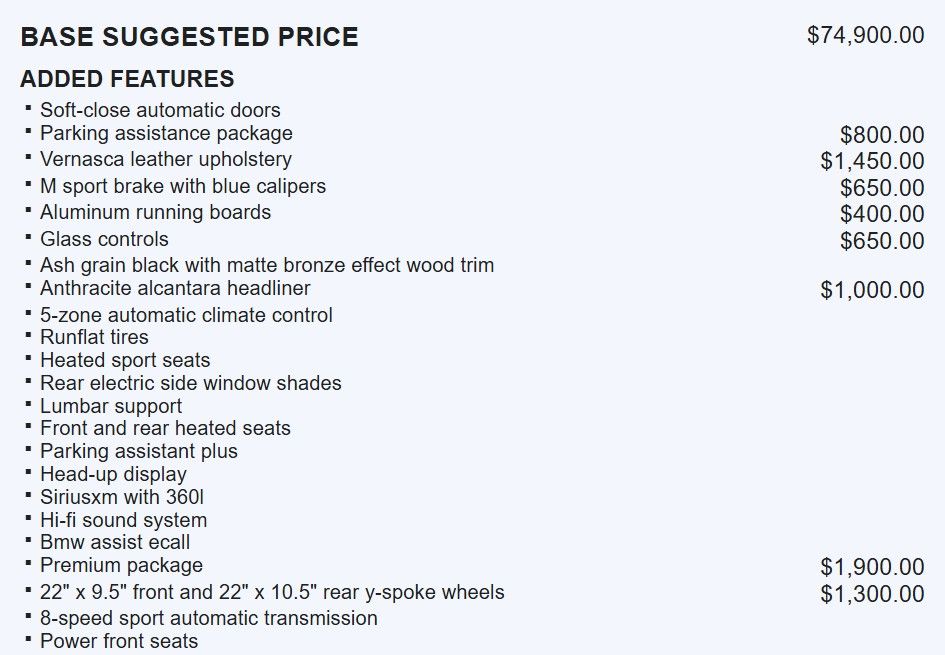Select Vernasca leather upholstery line
Viewport: 945px width, 655px height.
click(166, 159)
